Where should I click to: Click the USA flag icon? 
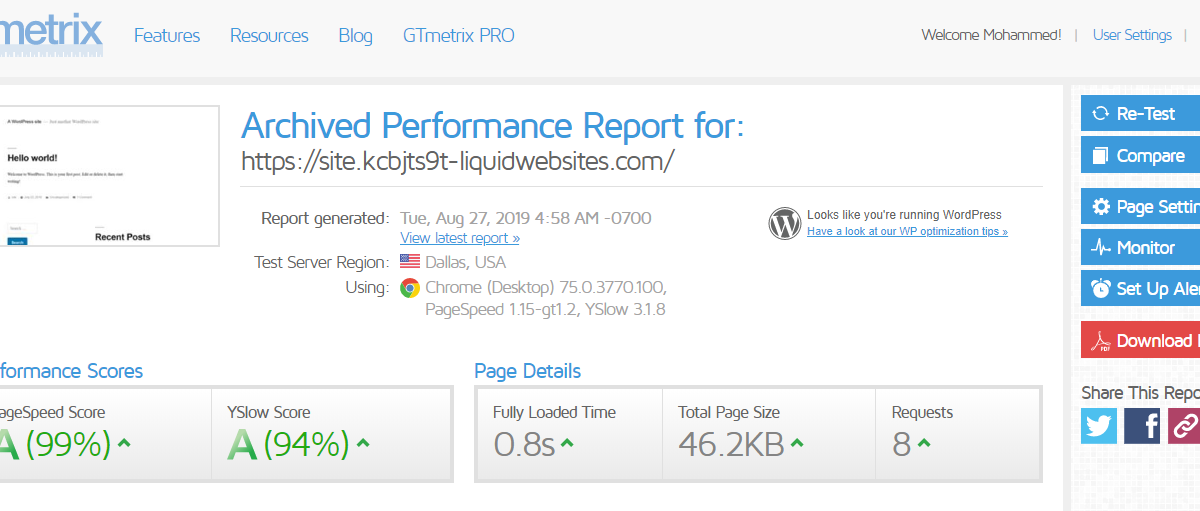(409, 262)
